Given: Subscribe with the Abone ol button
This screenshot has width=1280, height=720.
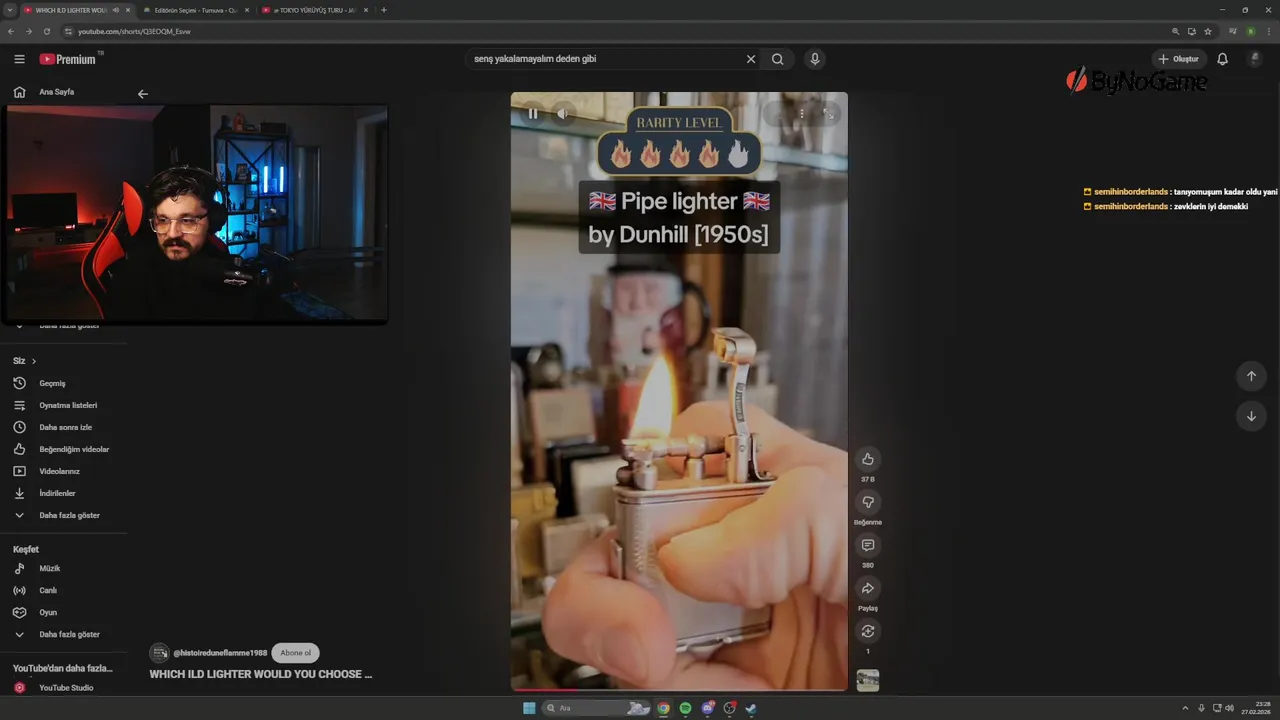Looking at the screenshot, I should coord(295,653).
